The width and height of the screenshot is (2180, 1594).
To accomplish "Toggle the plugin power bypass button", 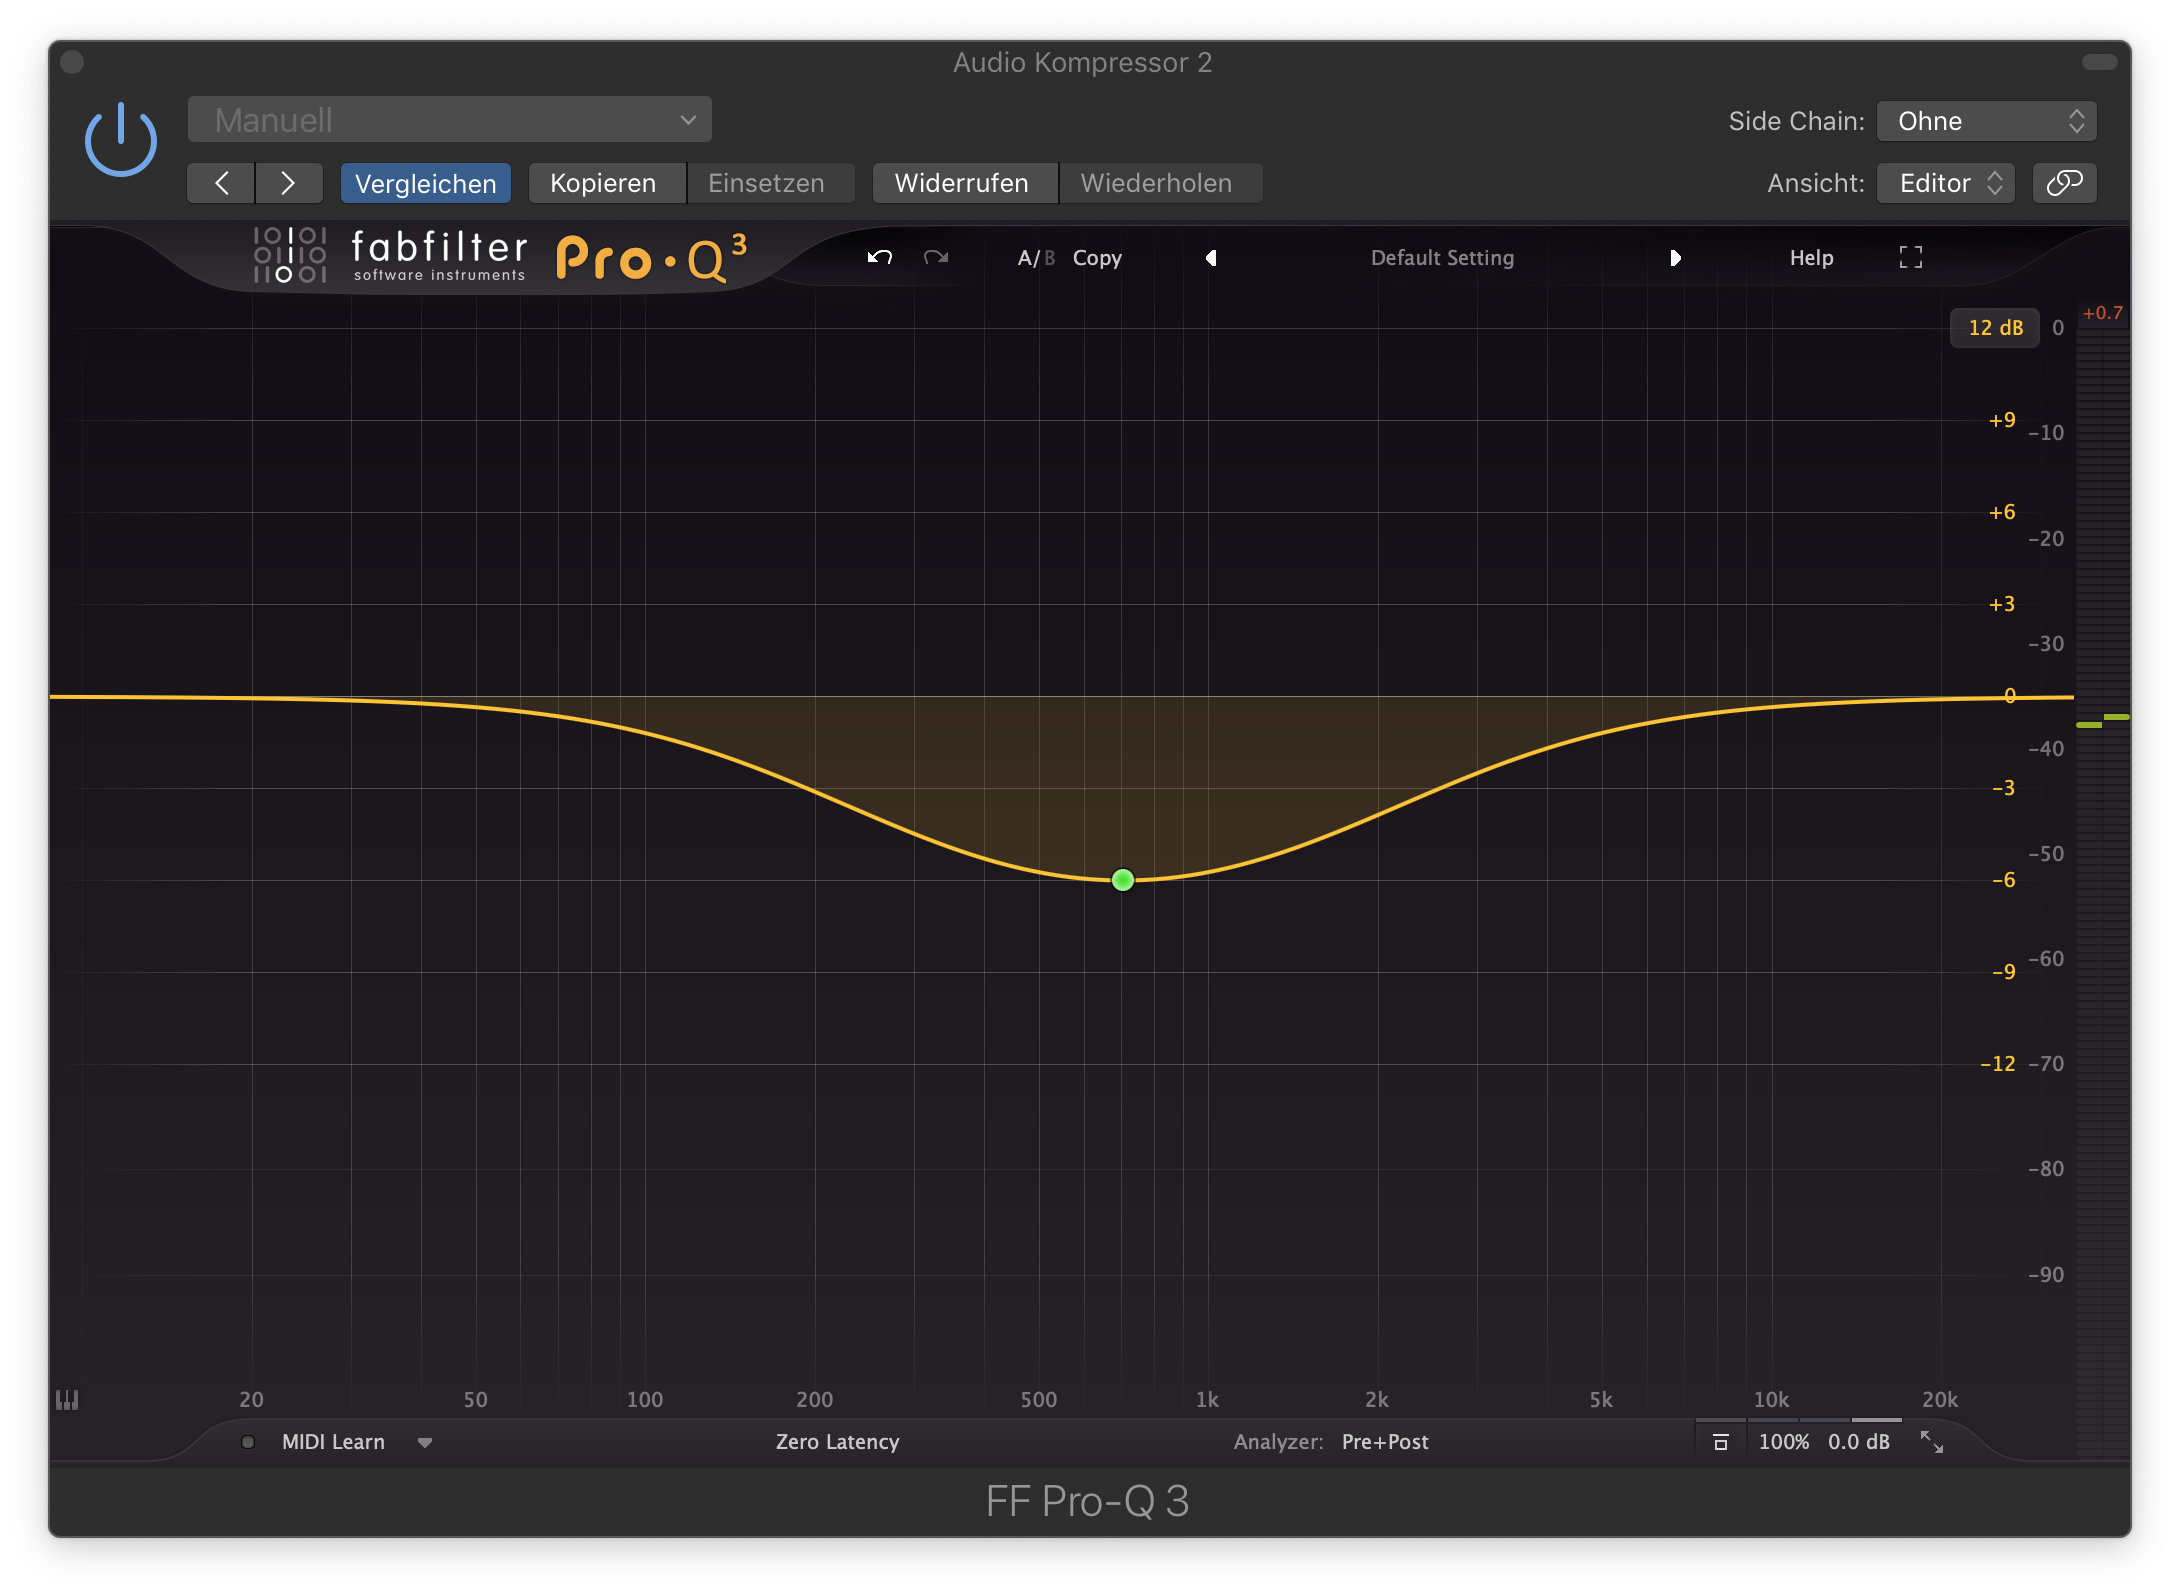I will pyautogui.click(x=120, y=140).
